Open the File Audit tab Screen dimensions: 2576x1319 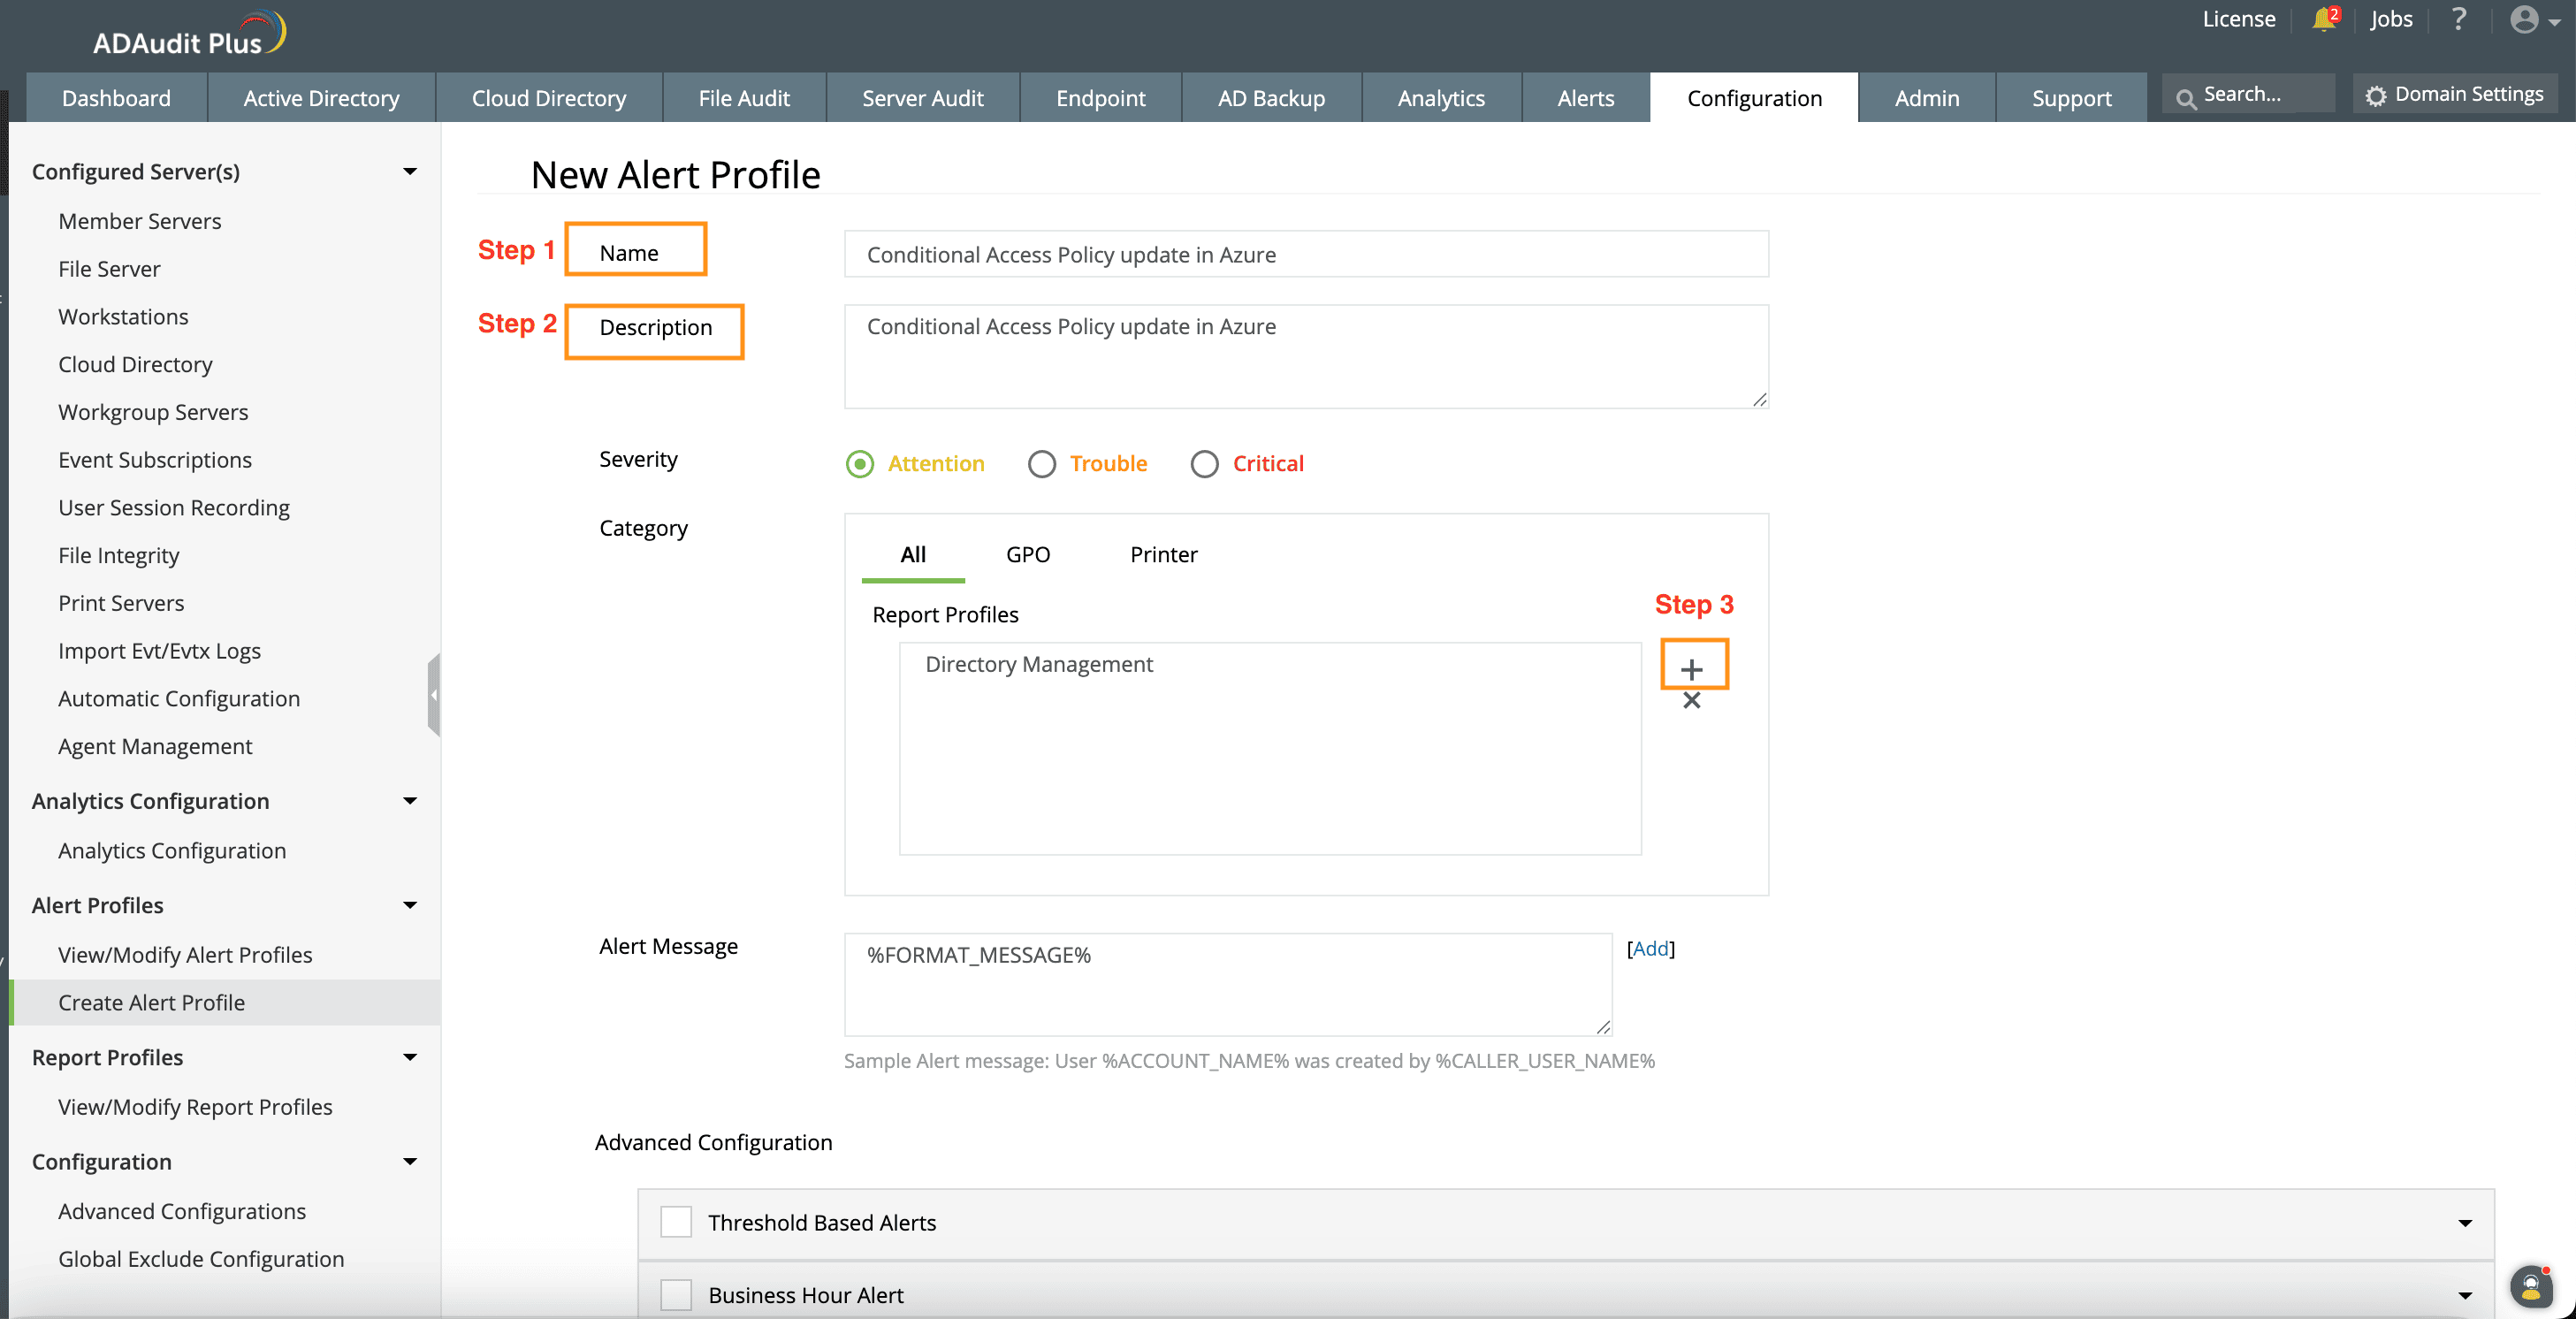tap(743, 98)
